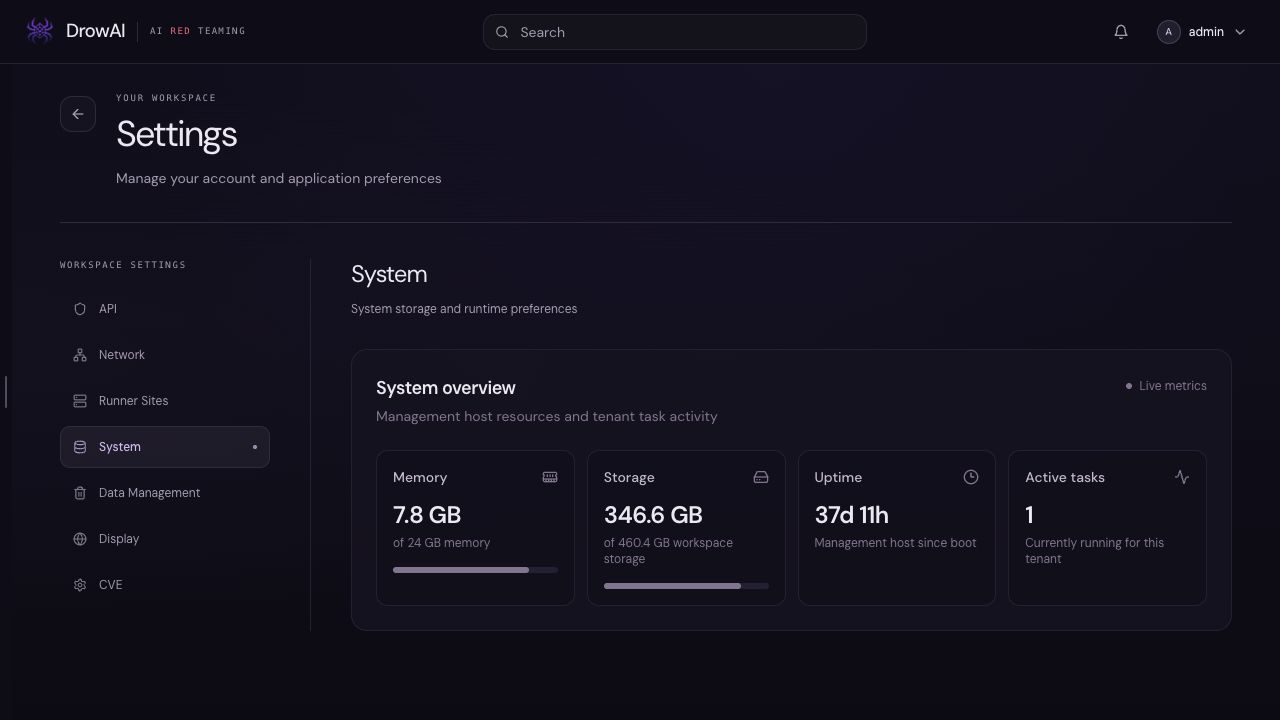
Task: Click the System overview heading
Action: point(446,388)
